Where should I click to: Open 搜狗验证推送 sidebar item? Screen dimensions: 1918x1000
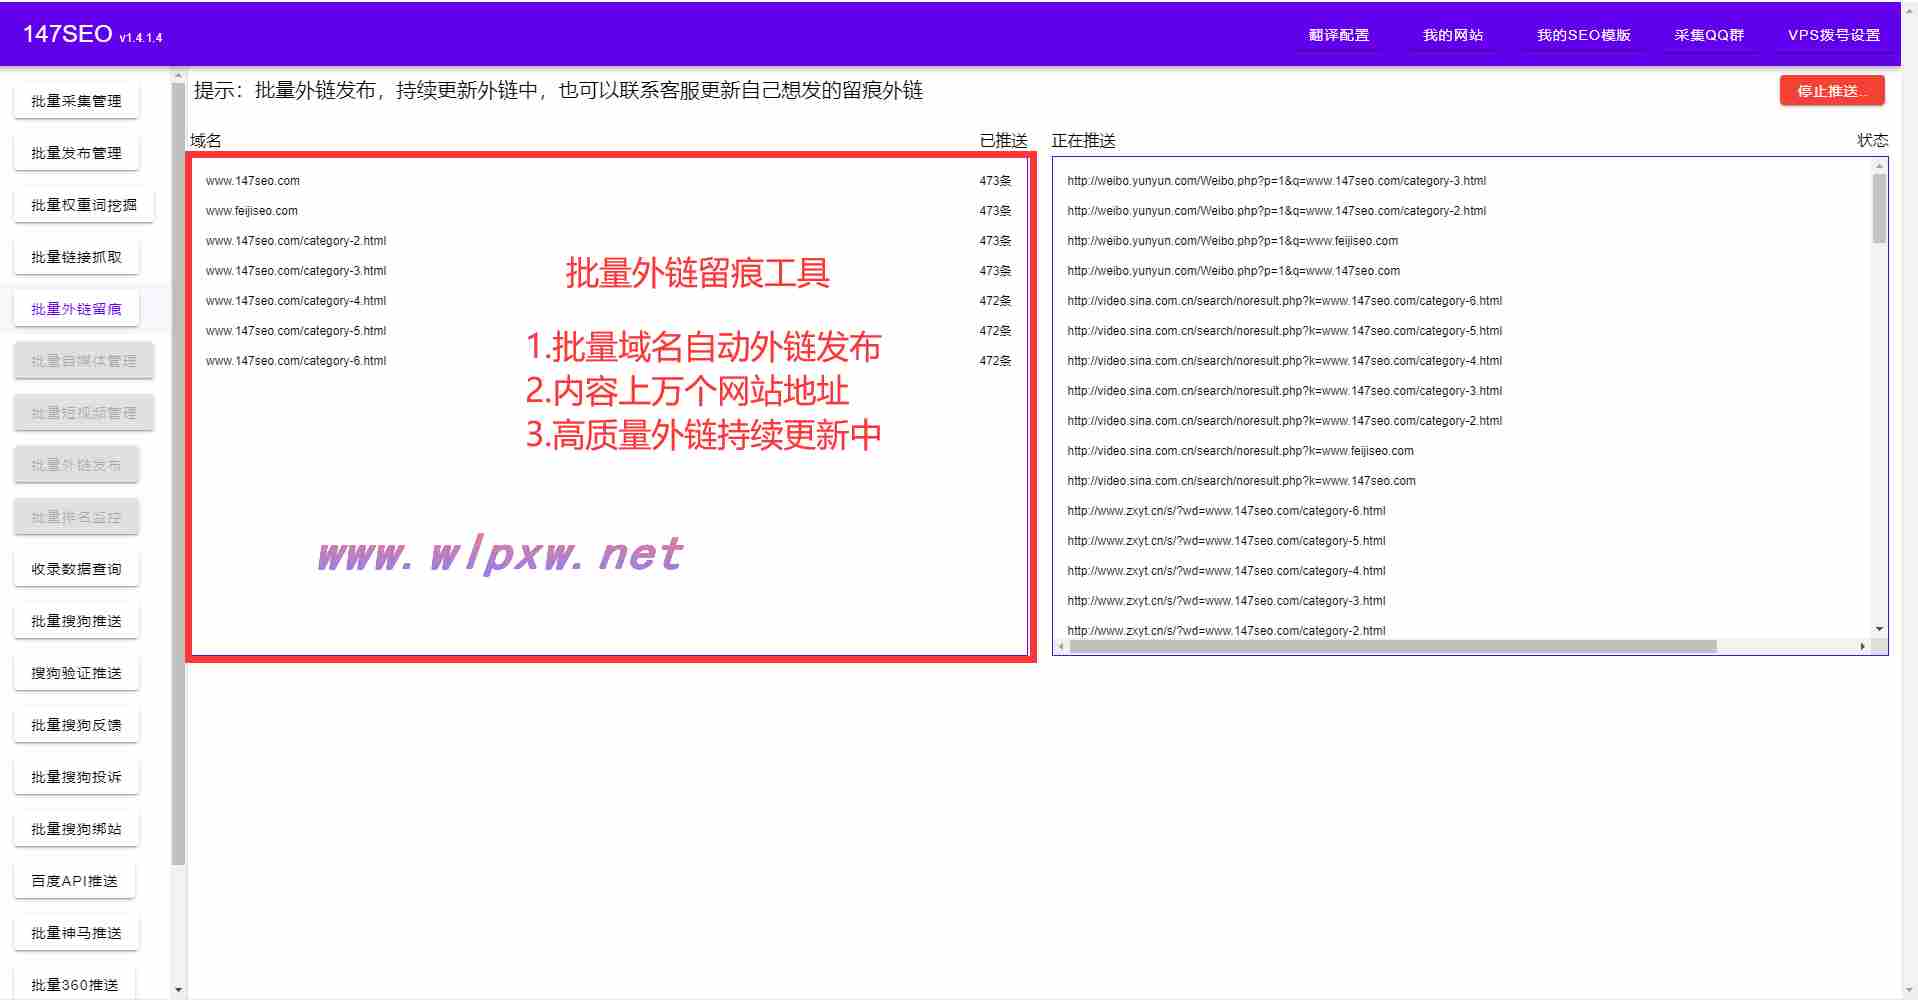click(x=76, y=673)
